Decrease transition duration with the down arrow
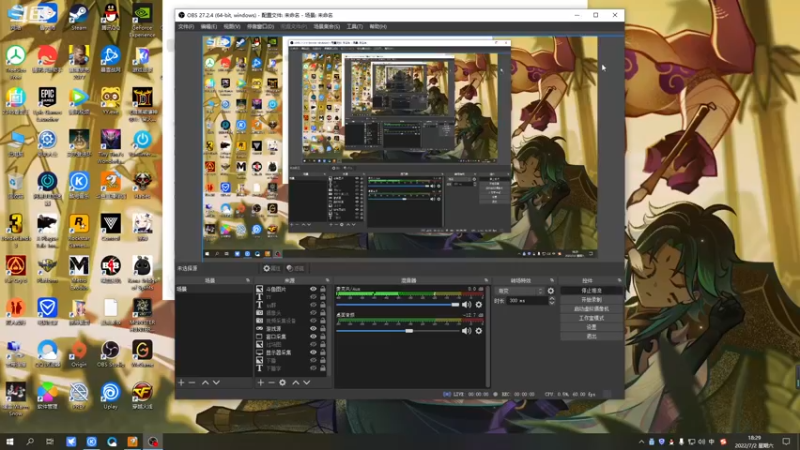The height and width of the screenshot is (450, 800). pyautogui.click(x=552, y=303)
